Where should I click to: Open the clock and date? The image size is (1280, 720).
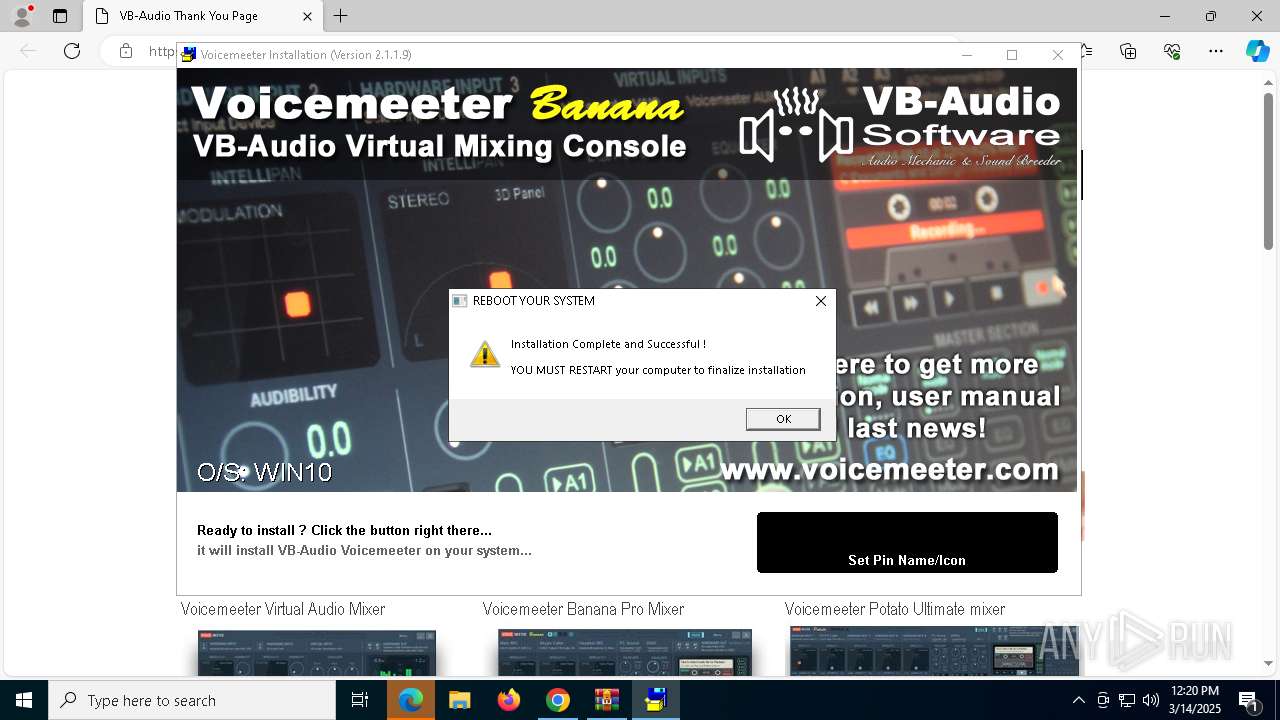click(1194, 700)
